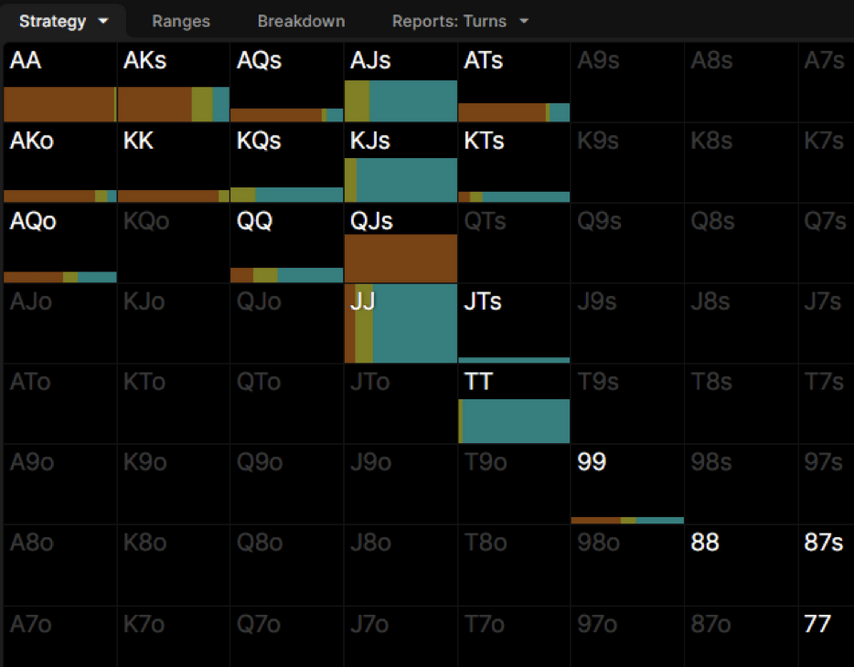Screen dimensions: 854x667
Task: Click the brown bar in QJs cell
Action: [400, 258]
